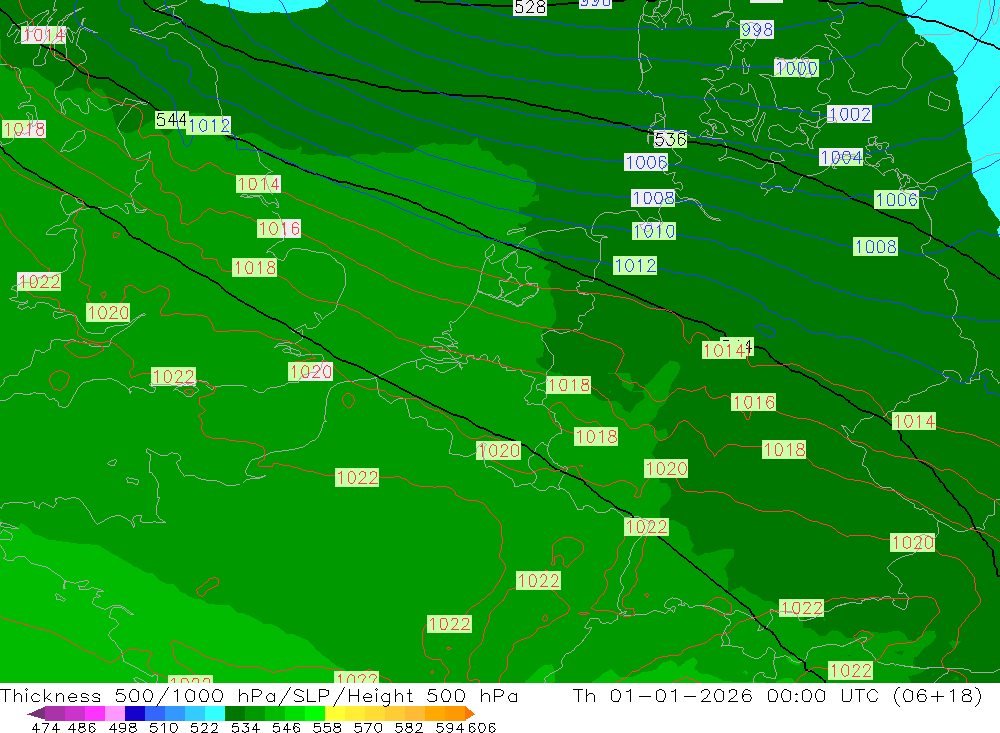Click the blue 1012 label beside 544
Image resolution: width=1000 pixels, height=733 pixels.
pyautogui.click(x=209, y=125)
